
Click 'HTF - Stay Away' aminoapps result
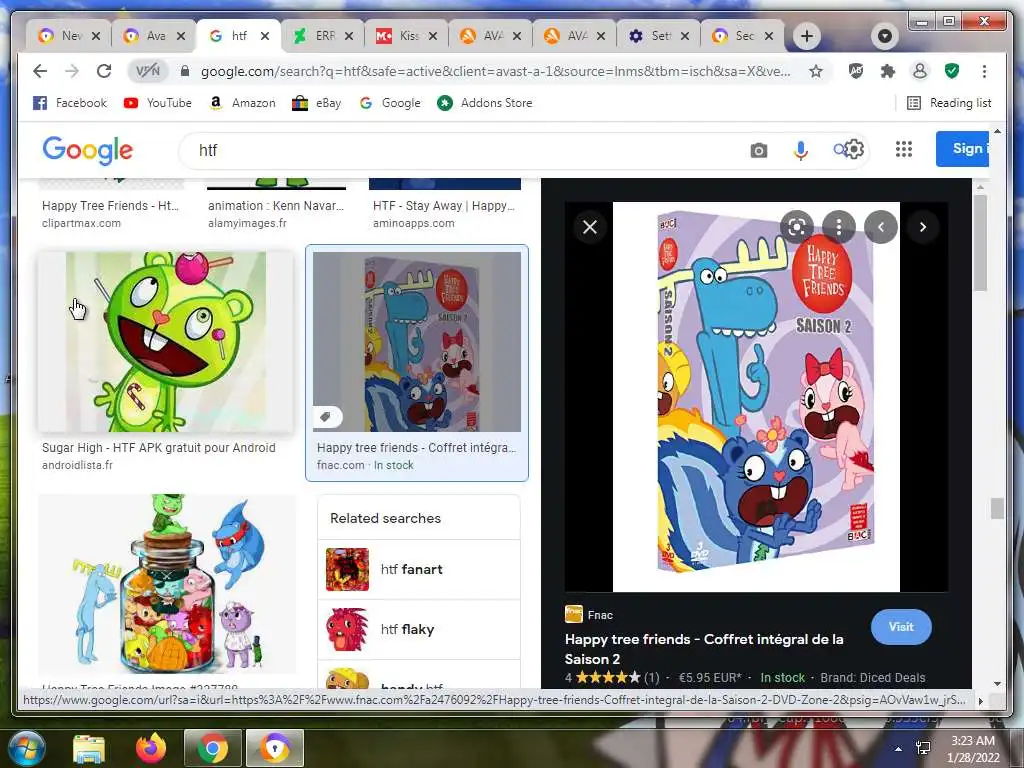click(443, 206)
